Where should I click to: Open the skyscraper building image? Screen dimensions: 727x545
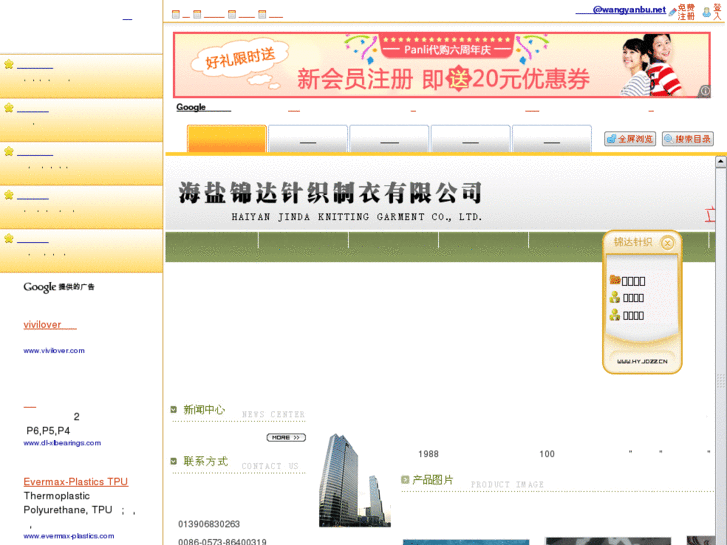point(355,480)
